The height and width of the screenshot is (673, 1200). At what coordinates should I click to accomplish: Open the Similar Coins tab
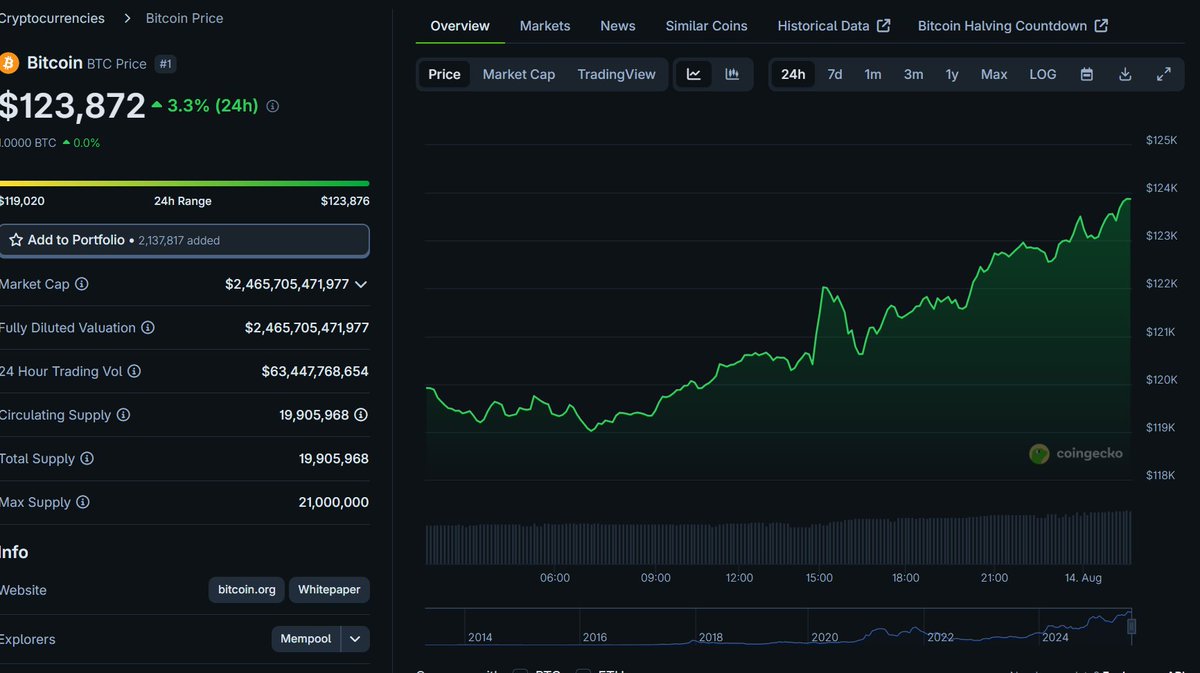pyautogui.click(x=707, y=26)
